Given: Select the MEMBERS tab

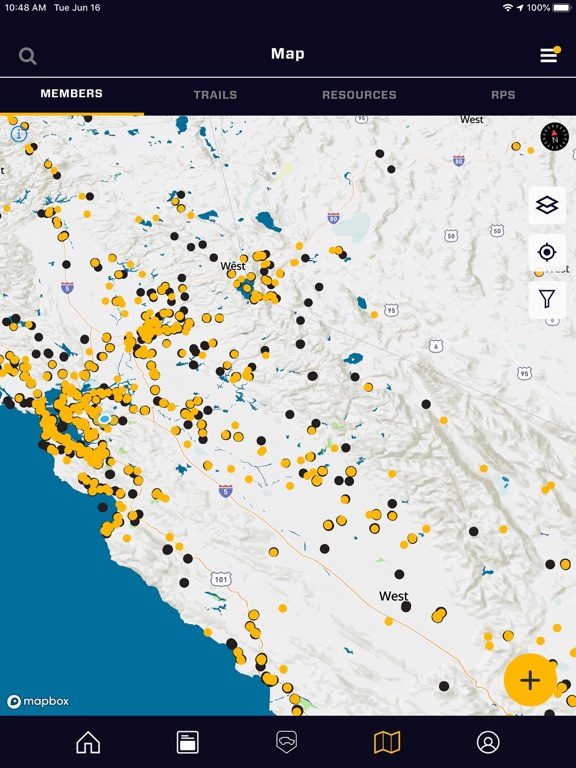Looking at the screenshot, I should tap(72, 94).
